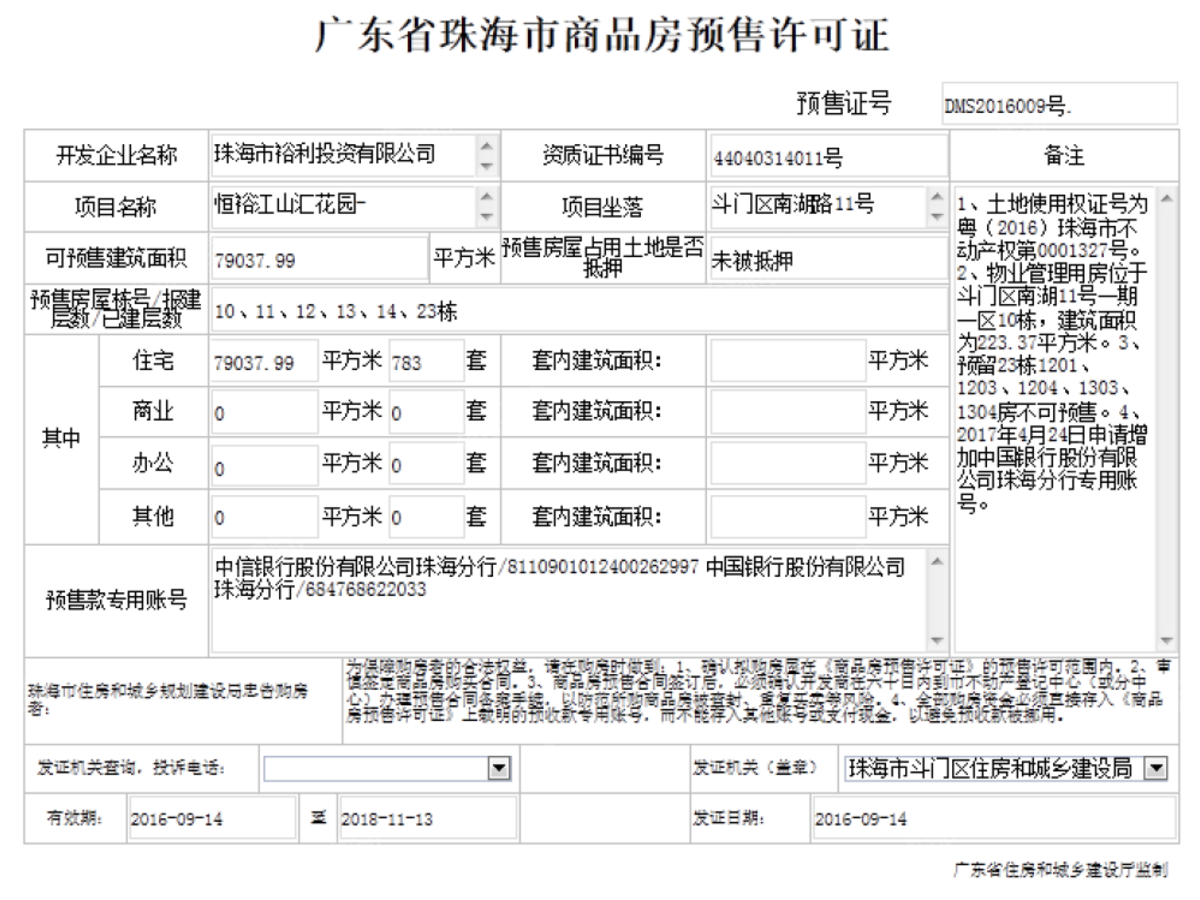
Task: Click the 资质证书编号 field 44040314011号
Action: pos(827,158)
